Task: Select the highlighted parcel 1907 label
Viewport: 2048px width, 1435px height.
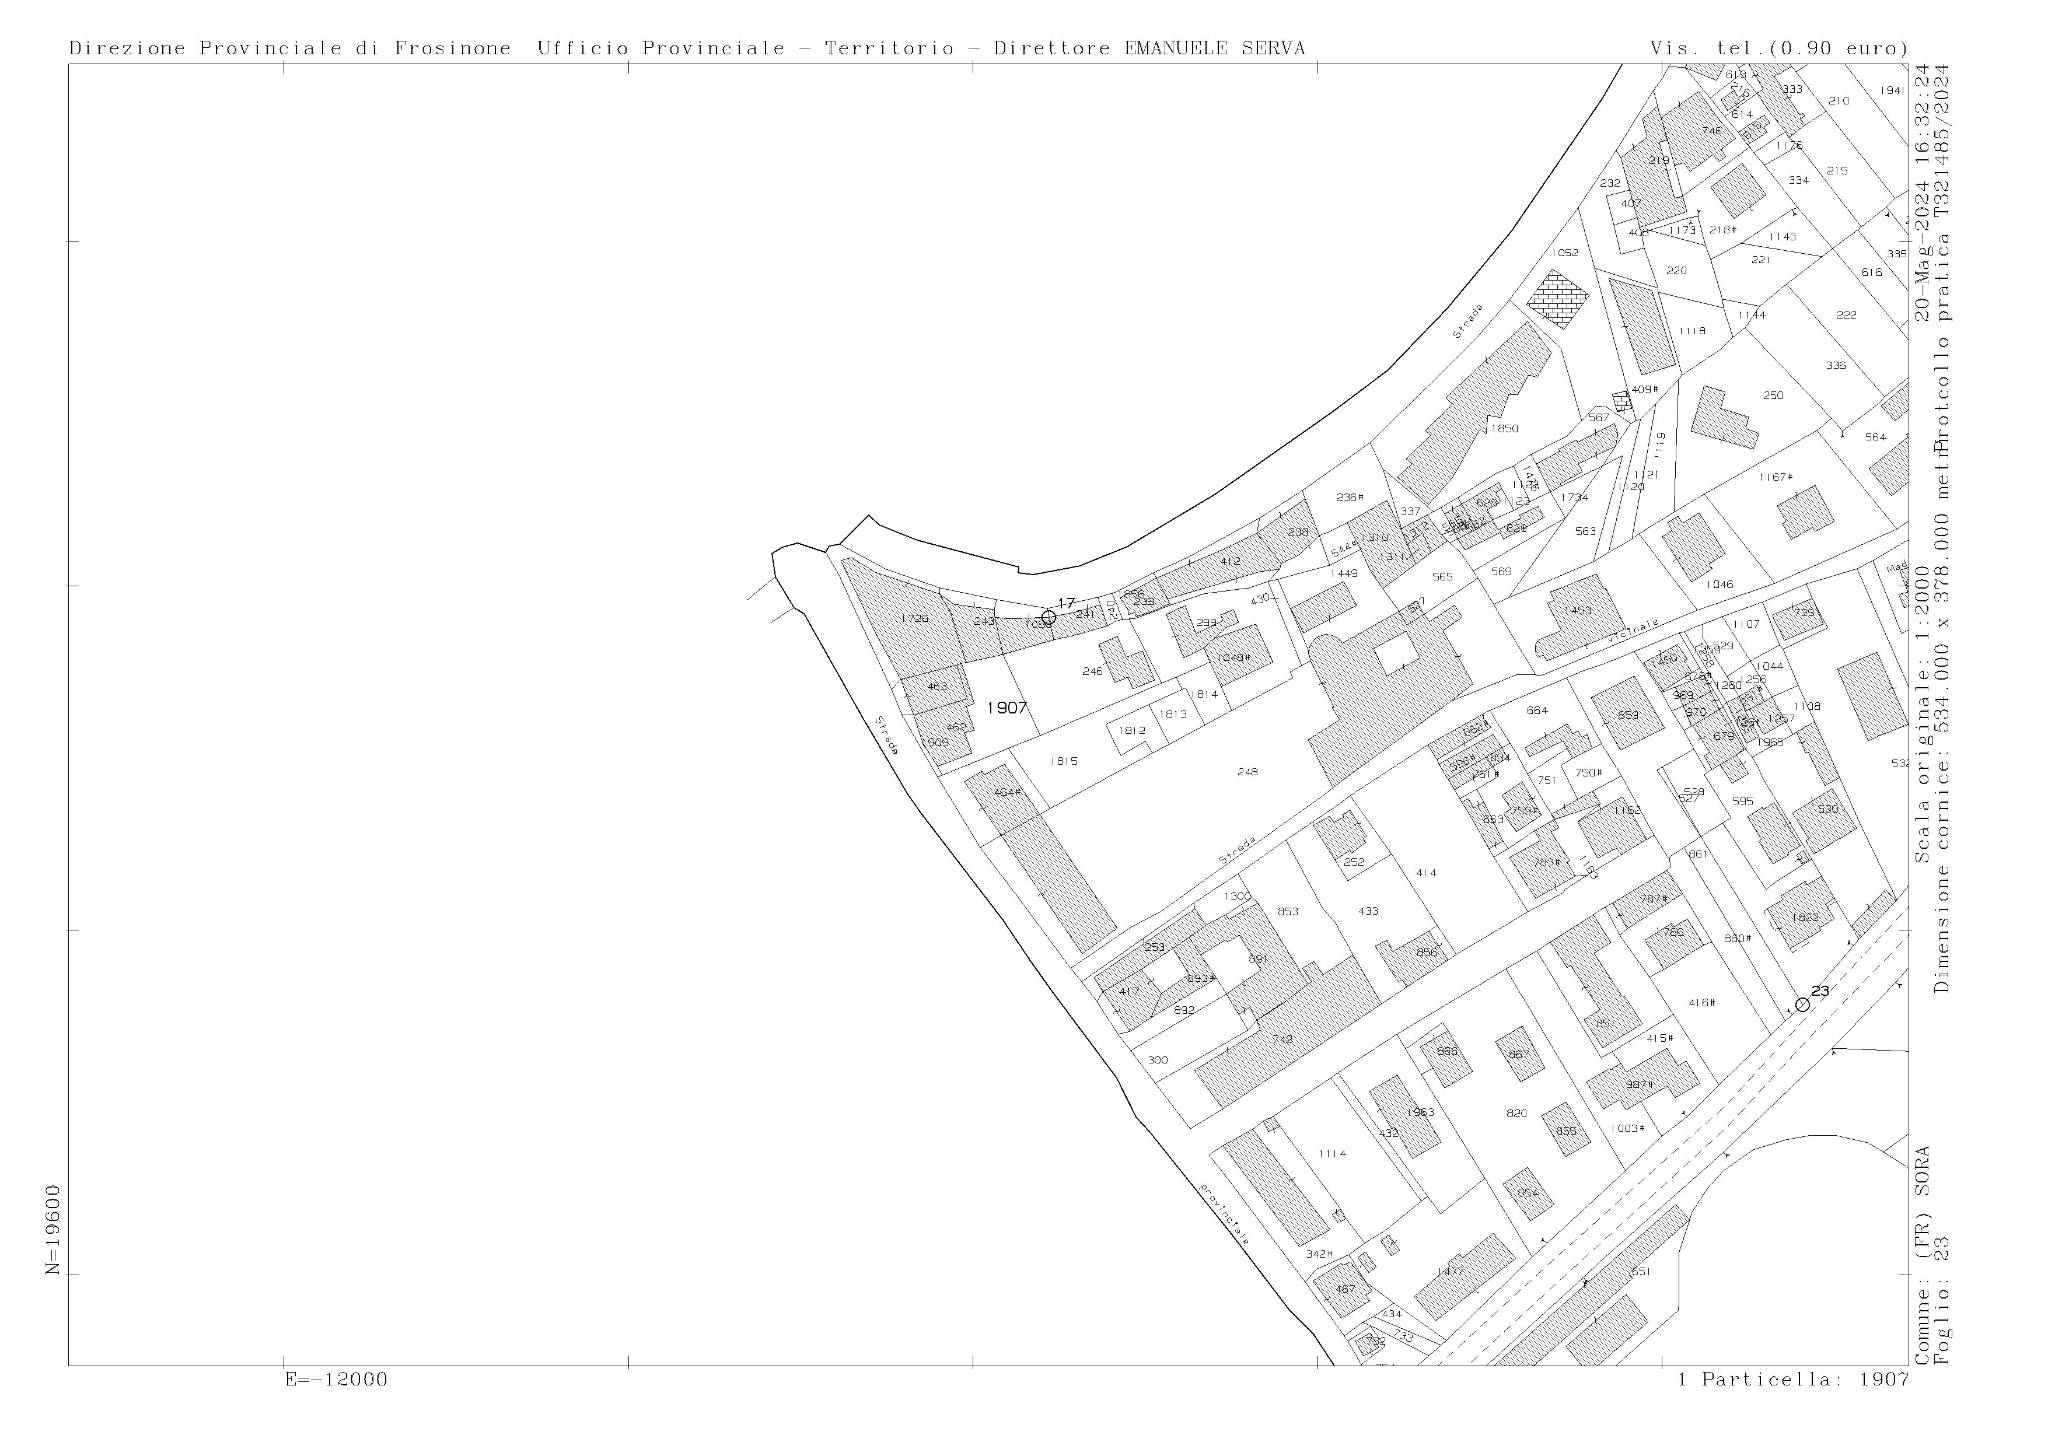Action: click(1007, 708)
